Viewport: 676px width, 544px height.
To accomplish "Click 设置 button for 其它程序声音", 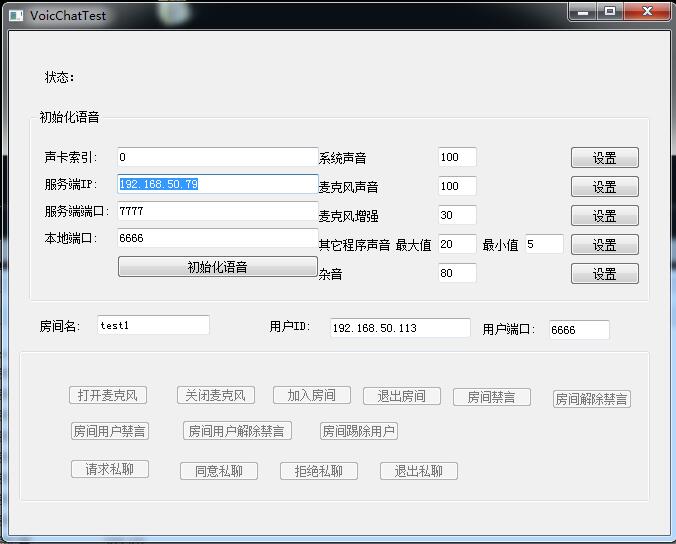I will coord(604,245).
